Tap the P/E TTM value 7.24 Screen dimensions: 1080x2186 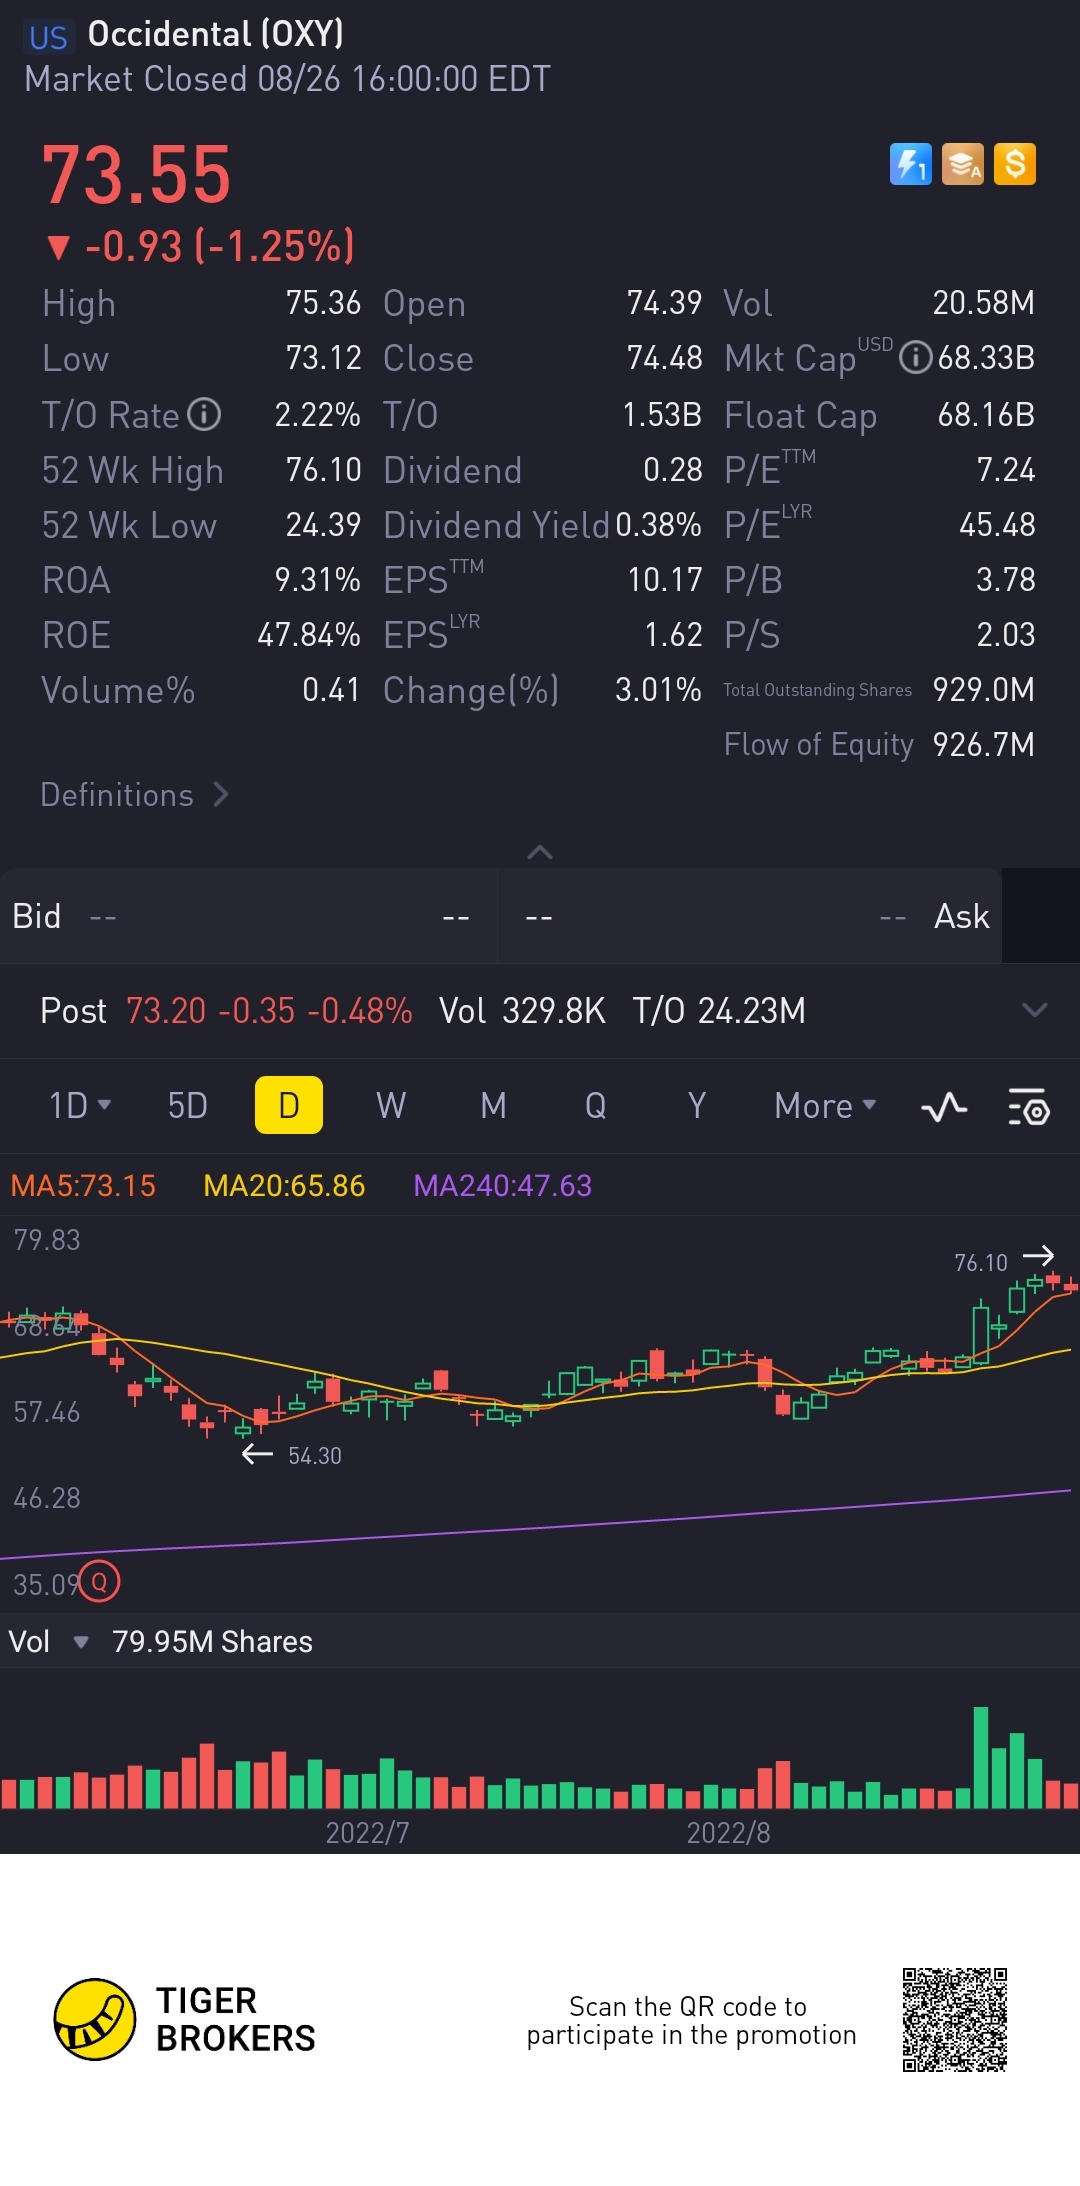pyautogui.click(x=1005, y=469)
